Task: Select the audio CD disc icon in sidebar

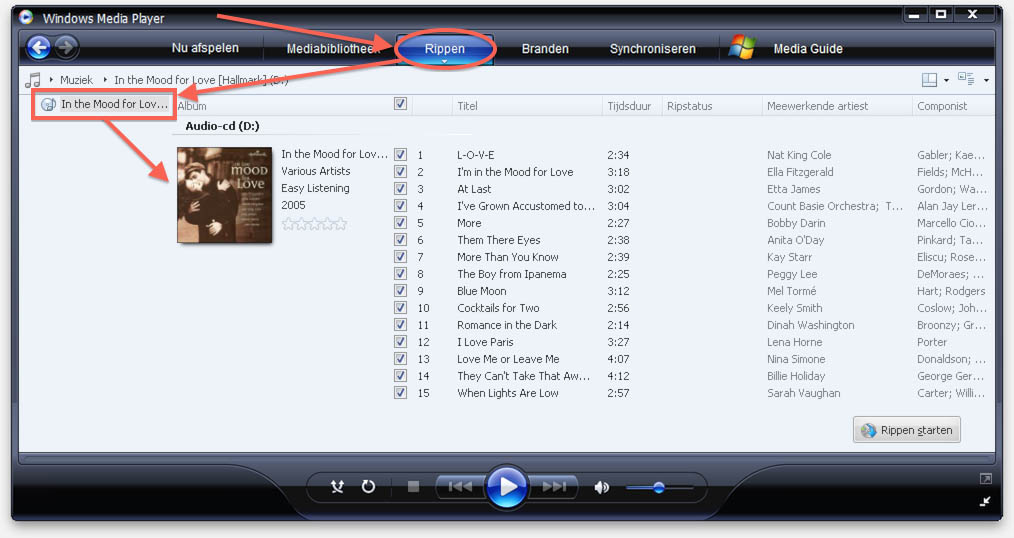Action: pos(49,104)
